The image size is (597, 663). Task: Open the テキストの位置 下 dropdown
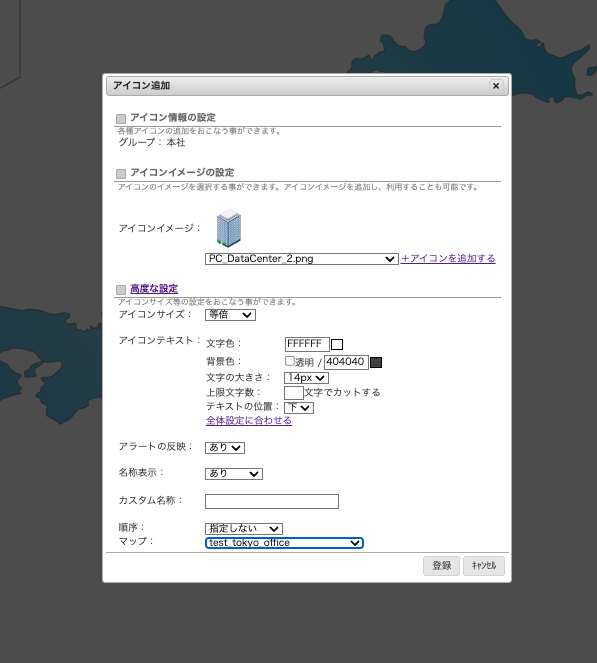(x=298, y=408)
